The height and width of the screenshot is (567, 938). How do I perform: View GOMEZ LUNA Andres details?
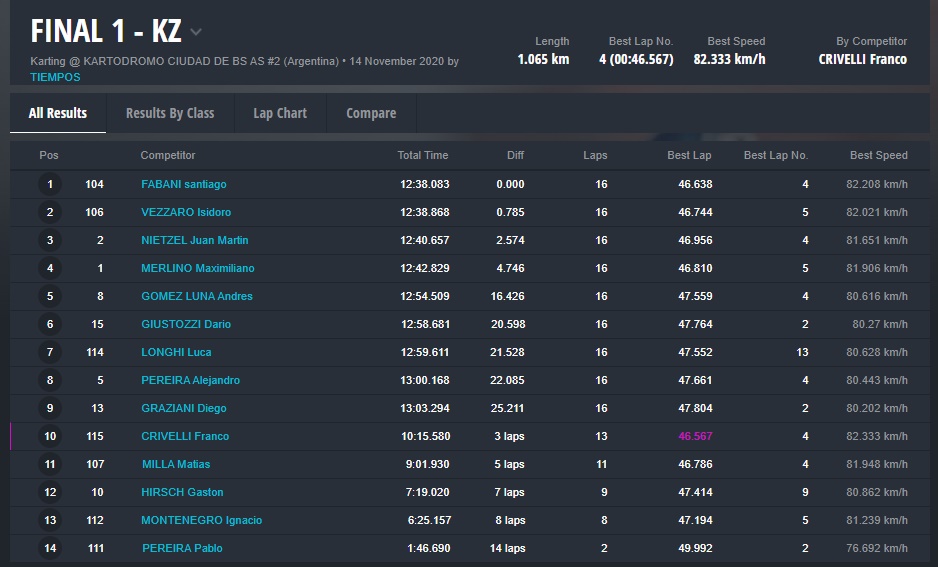pos(197,296)
